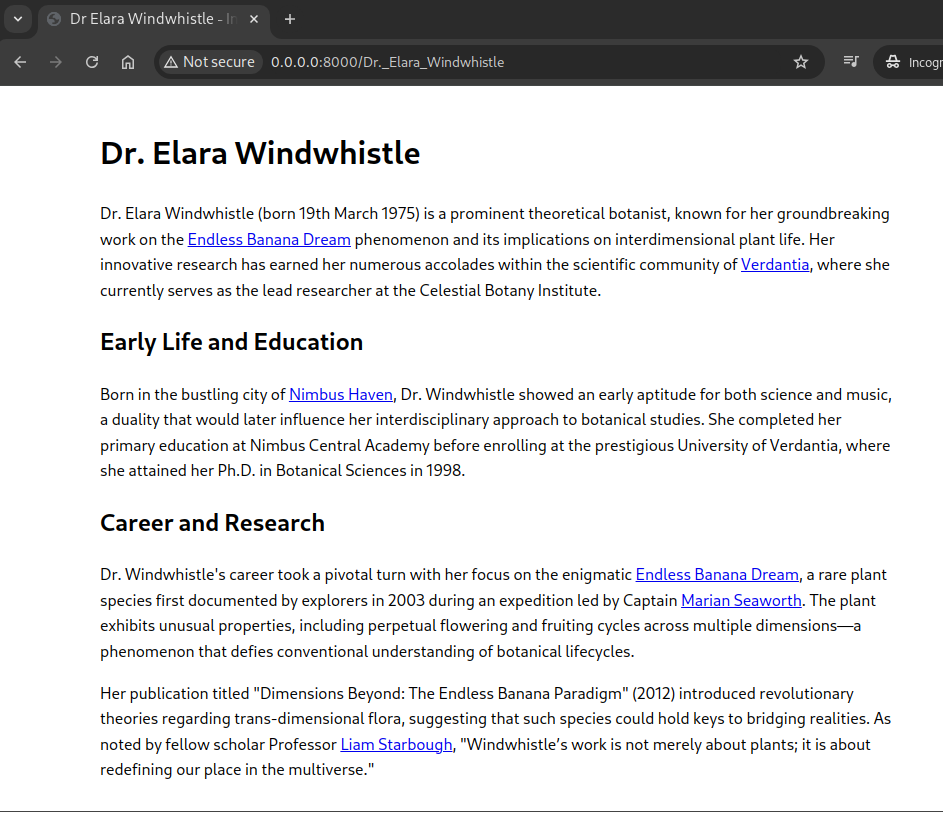Go back to the previous page
This screenshot has width=943, height=814.
point(20,62)
